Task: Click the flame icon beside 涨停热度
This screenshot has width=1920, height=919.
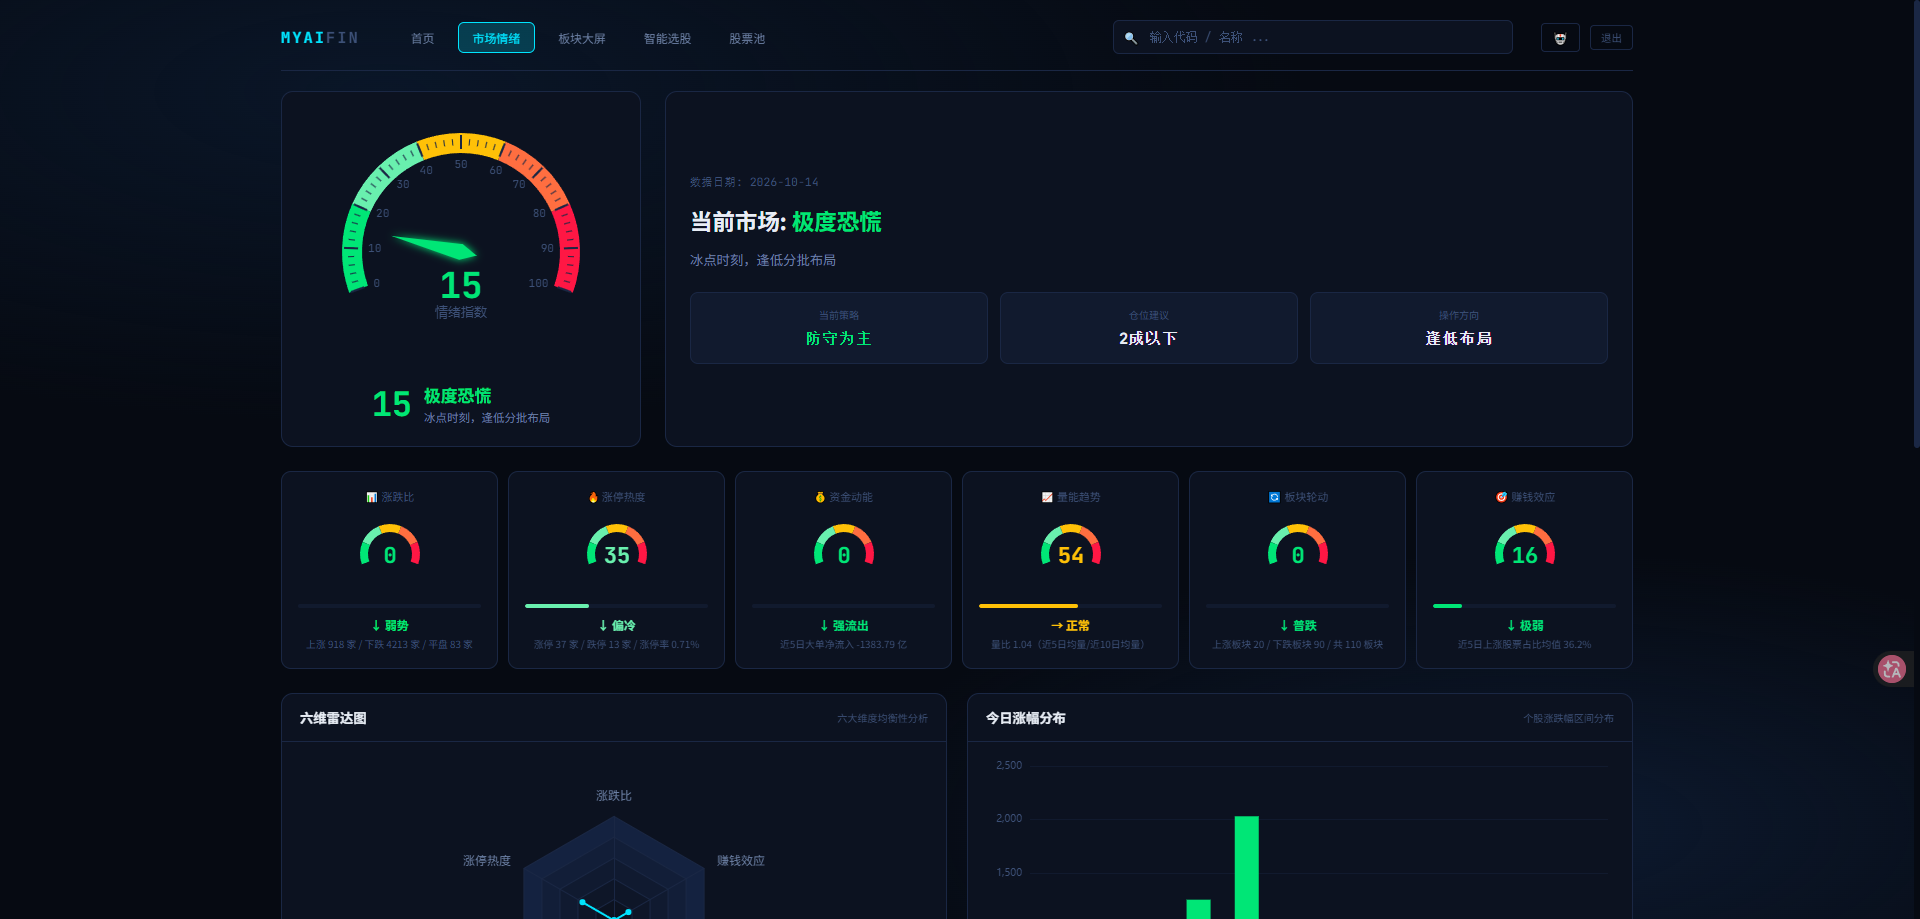Action: coord(593,497)
